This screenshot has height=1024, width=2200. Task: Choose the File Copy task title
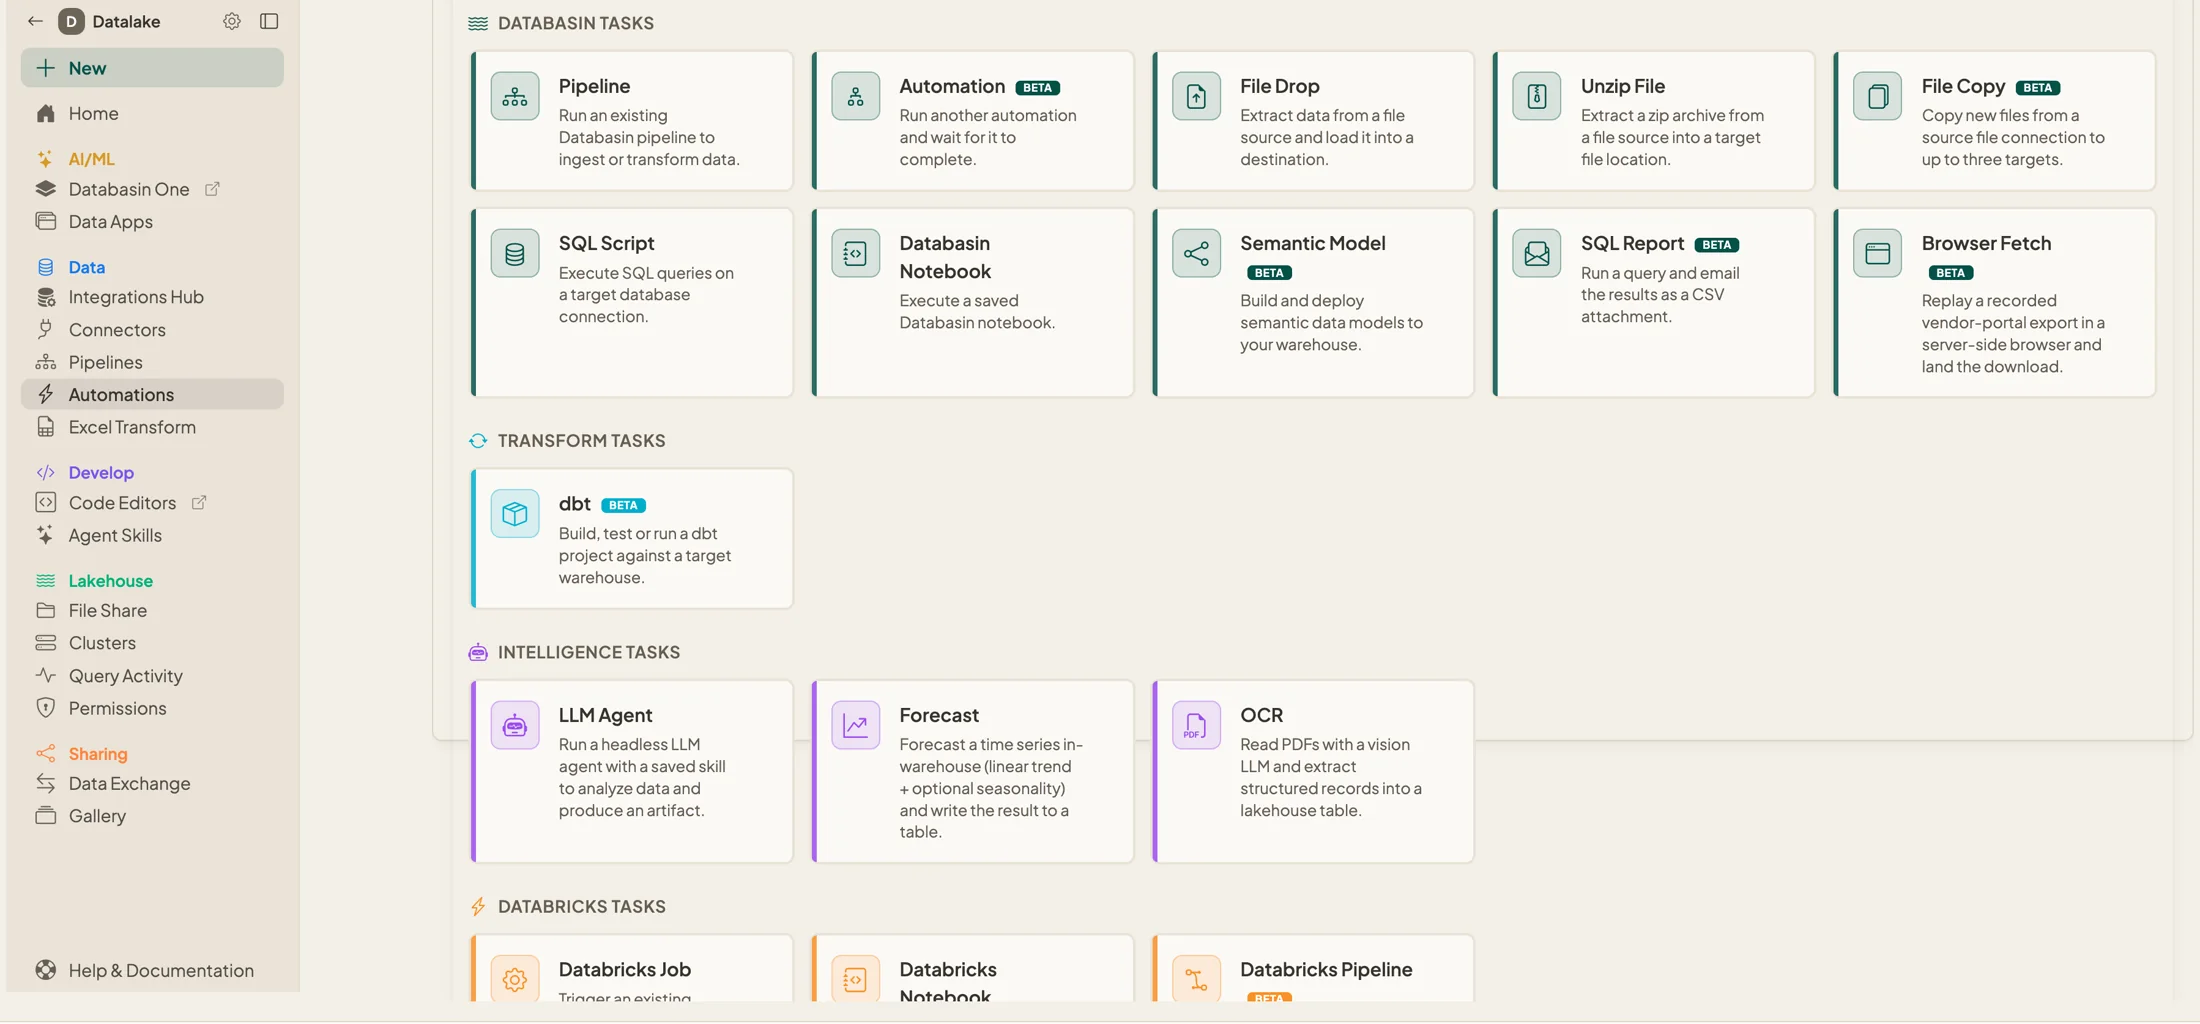(1963, 87)
